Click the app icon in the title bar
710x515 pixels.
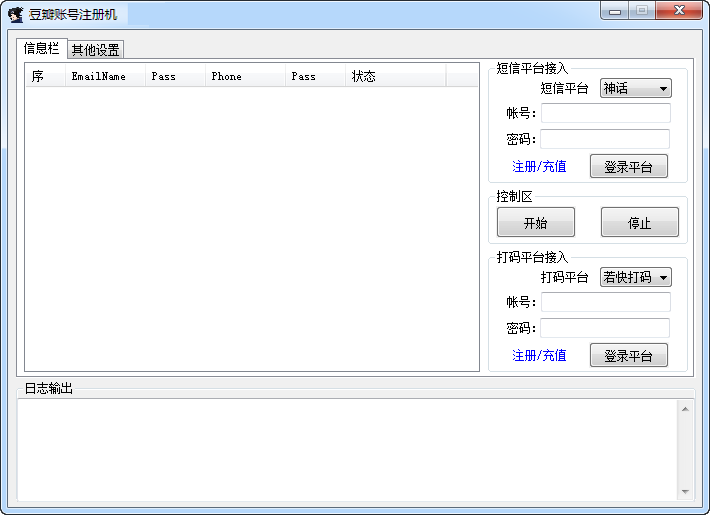tap(16, 14)
